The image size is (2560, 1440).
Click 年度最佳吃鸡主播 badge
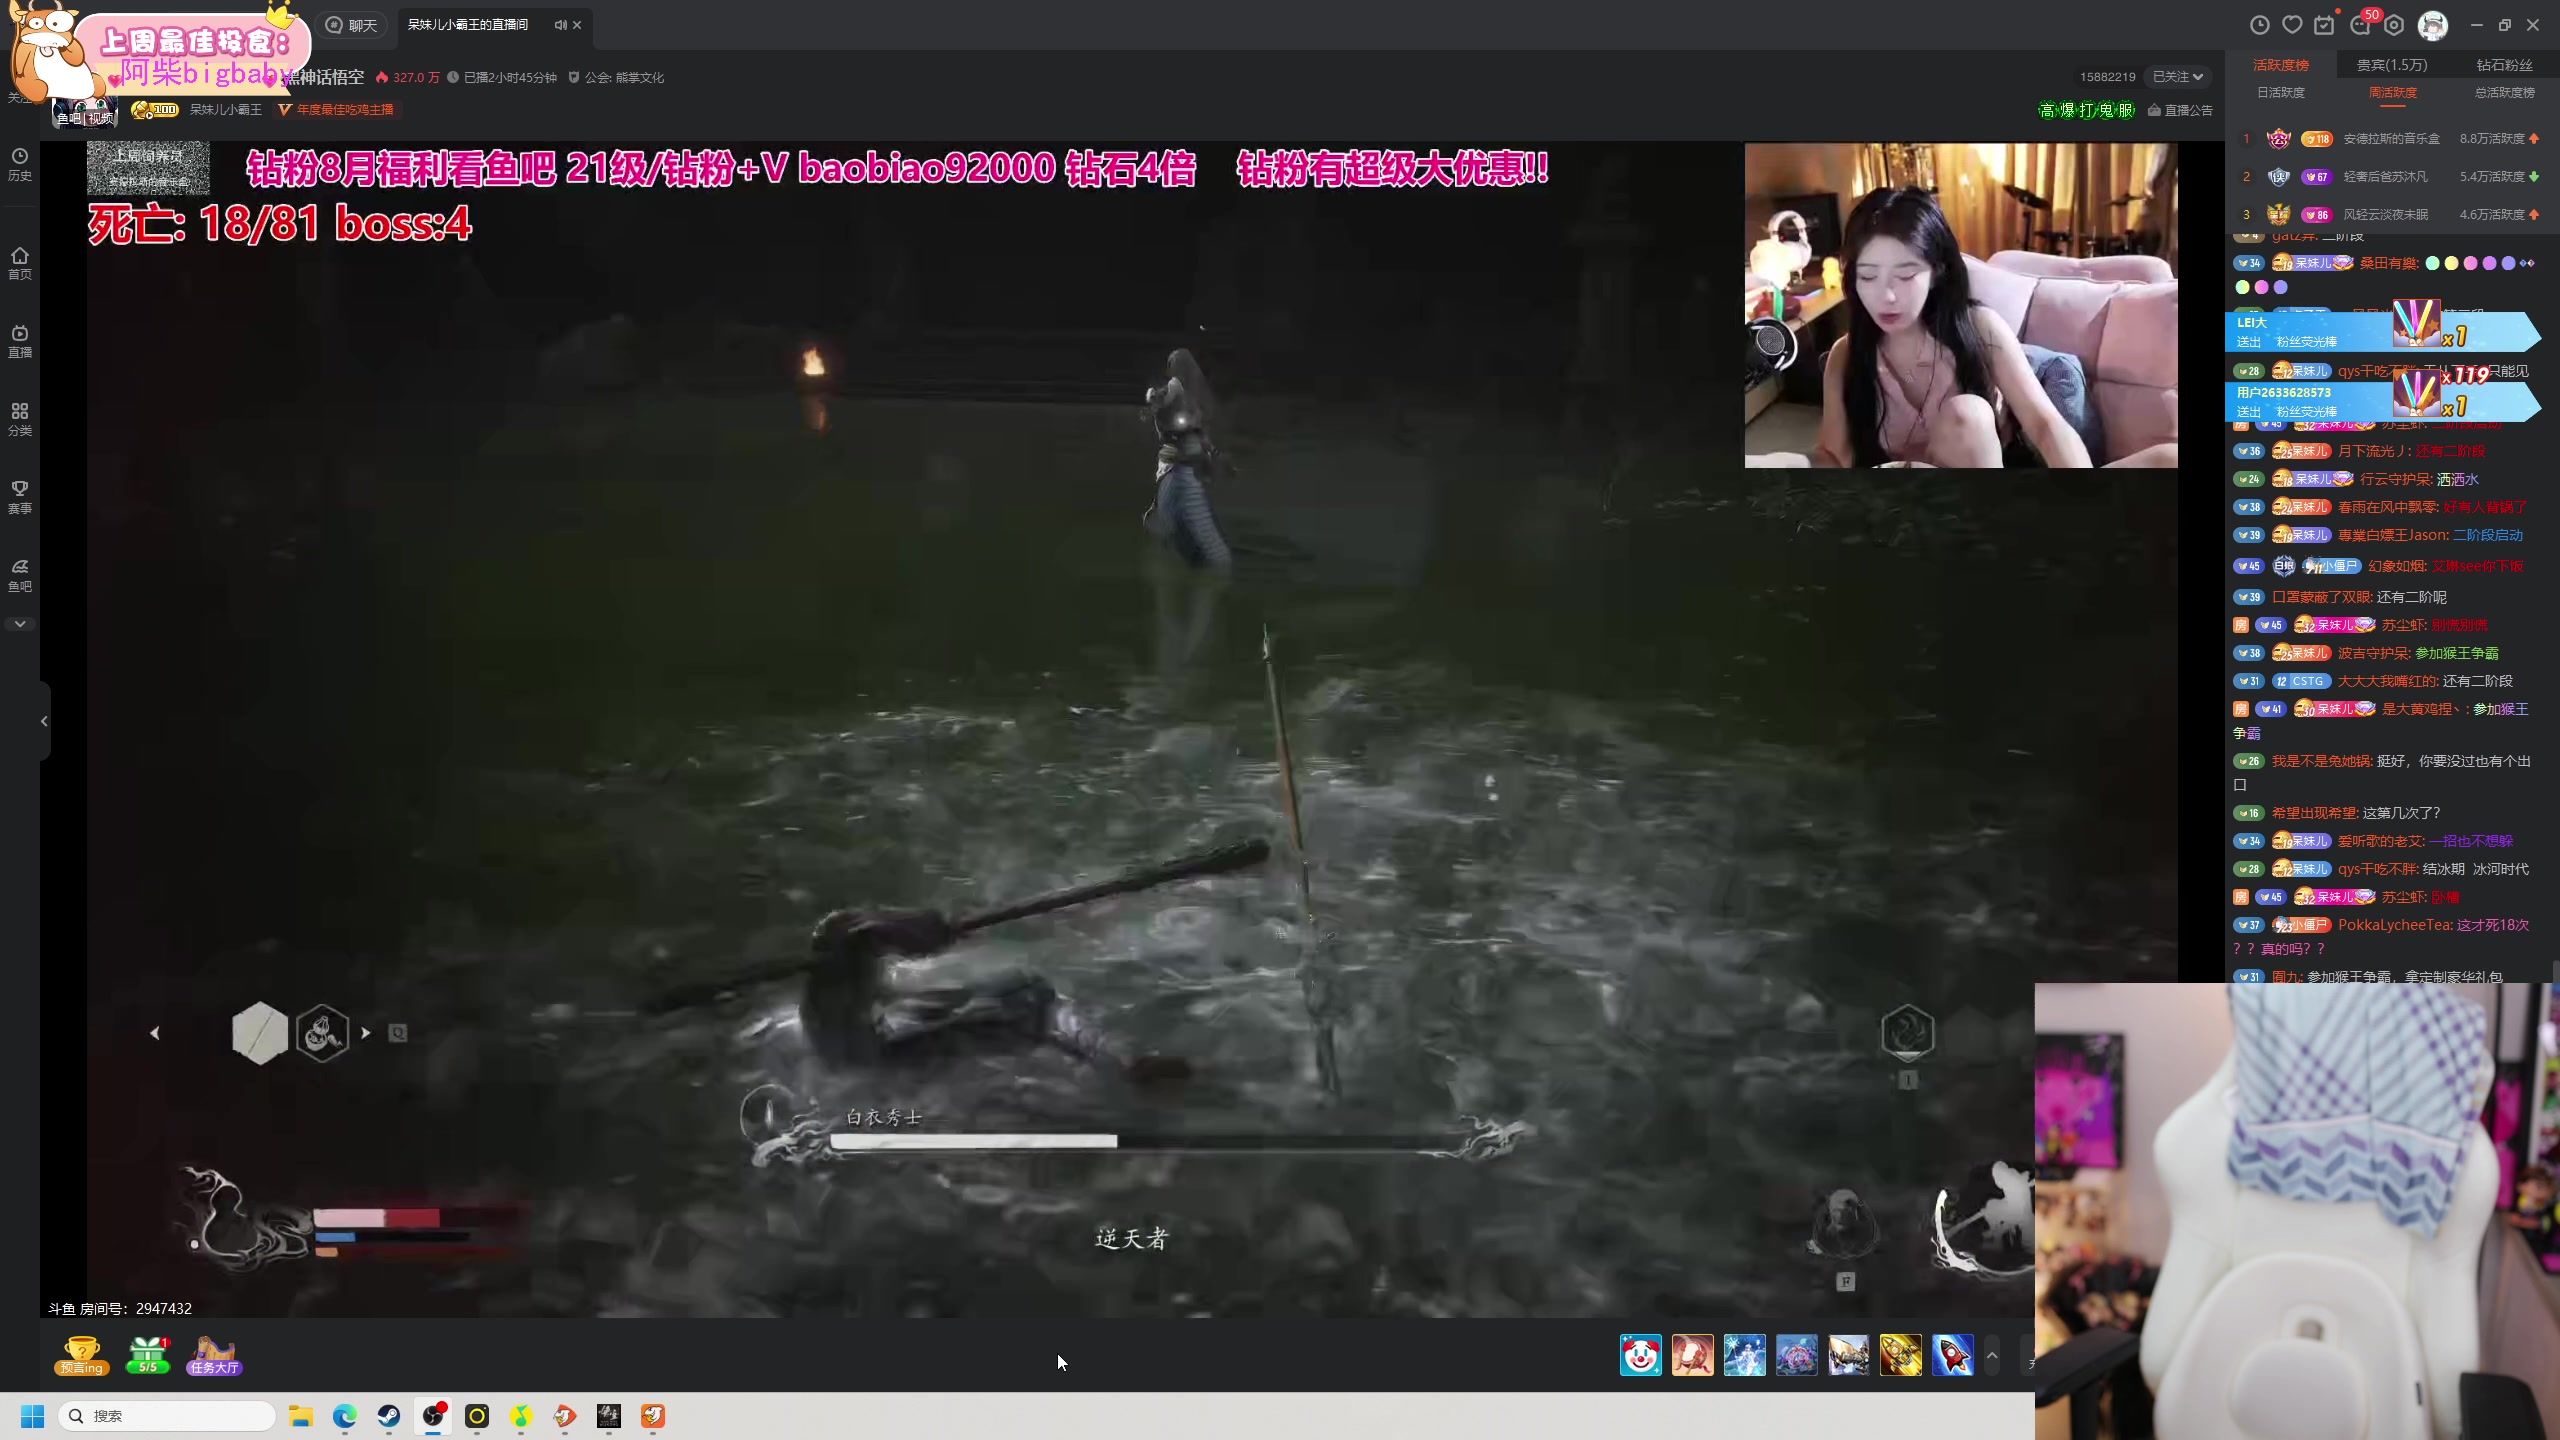tap(336, 110)
